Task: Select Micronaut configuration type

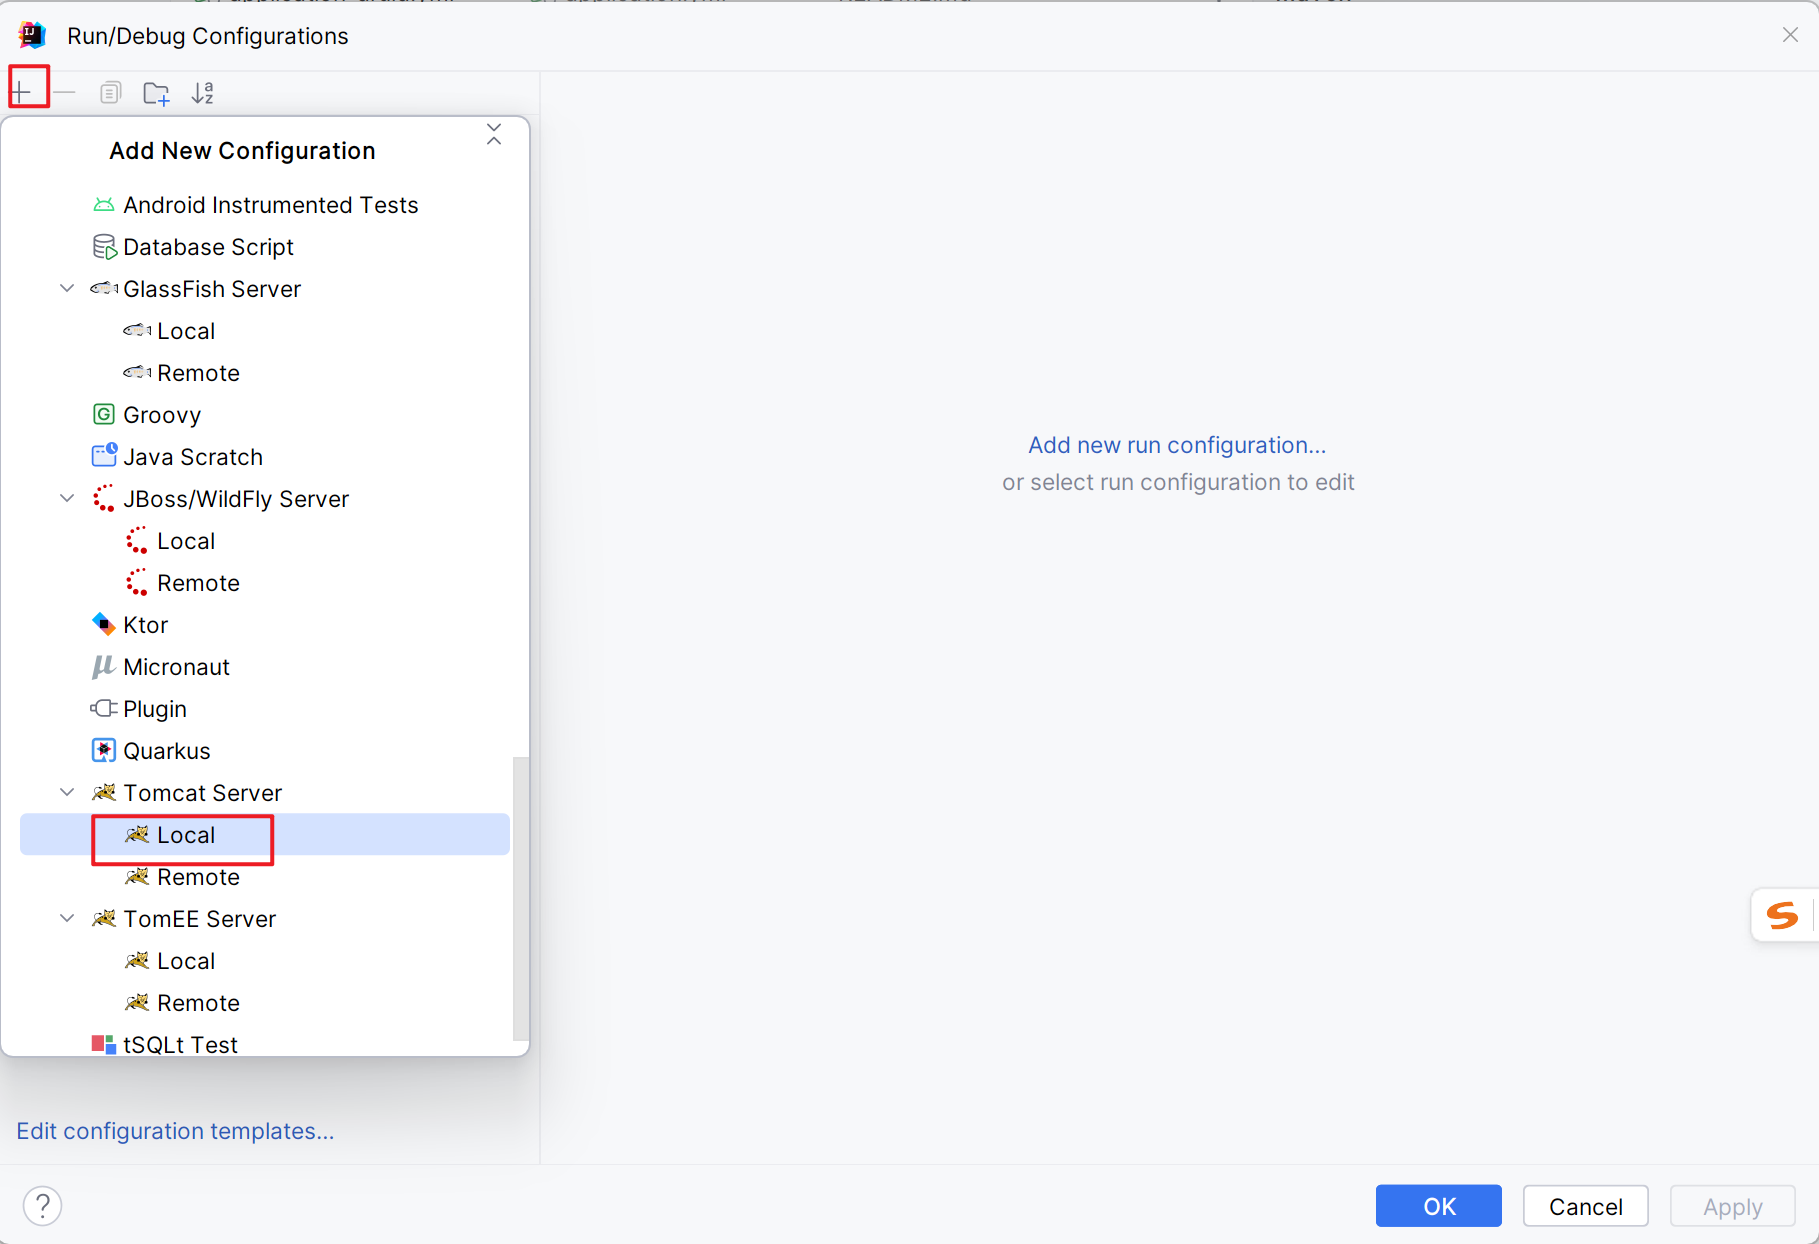Action: 265,667
